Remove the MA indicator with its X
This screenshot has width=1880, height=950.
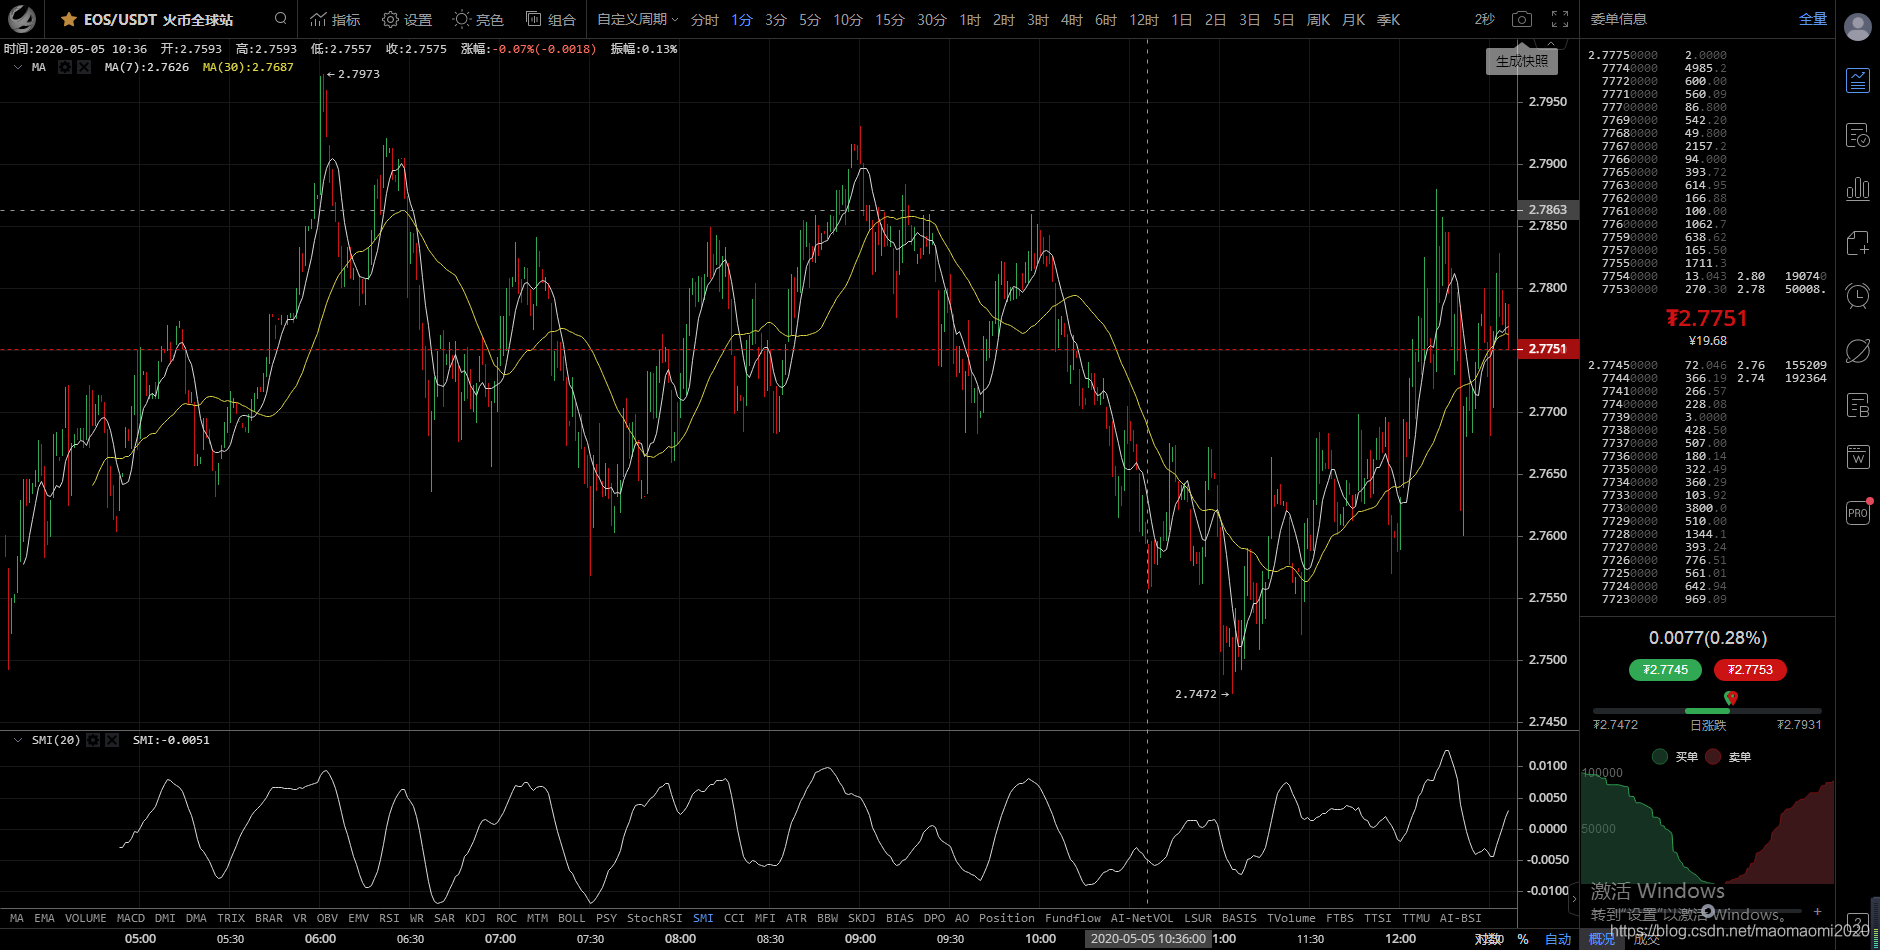(x=84, y=67)
